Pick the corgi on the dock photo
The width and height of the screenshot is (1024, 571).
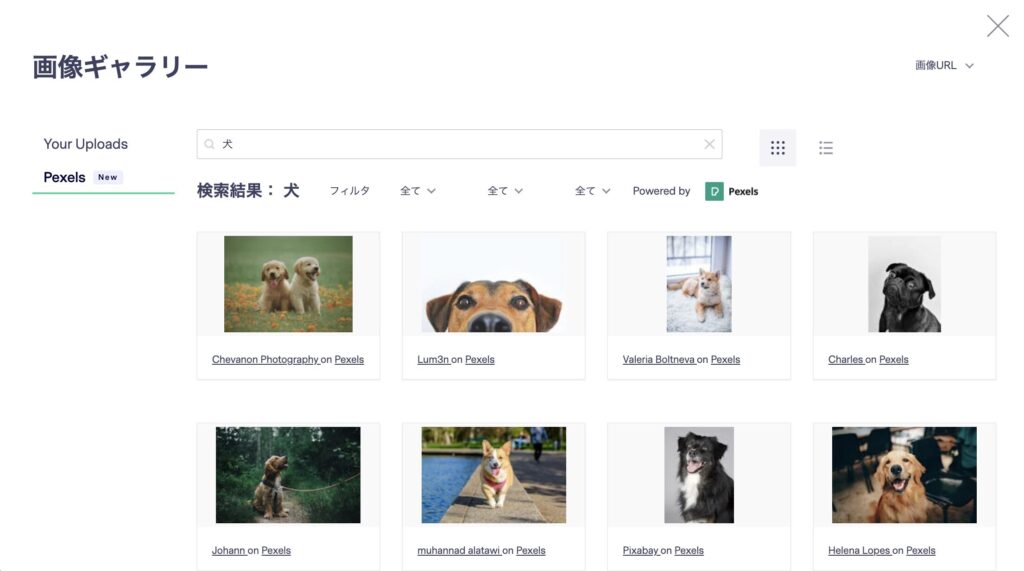pyautogui.click(x=493, y=475)
